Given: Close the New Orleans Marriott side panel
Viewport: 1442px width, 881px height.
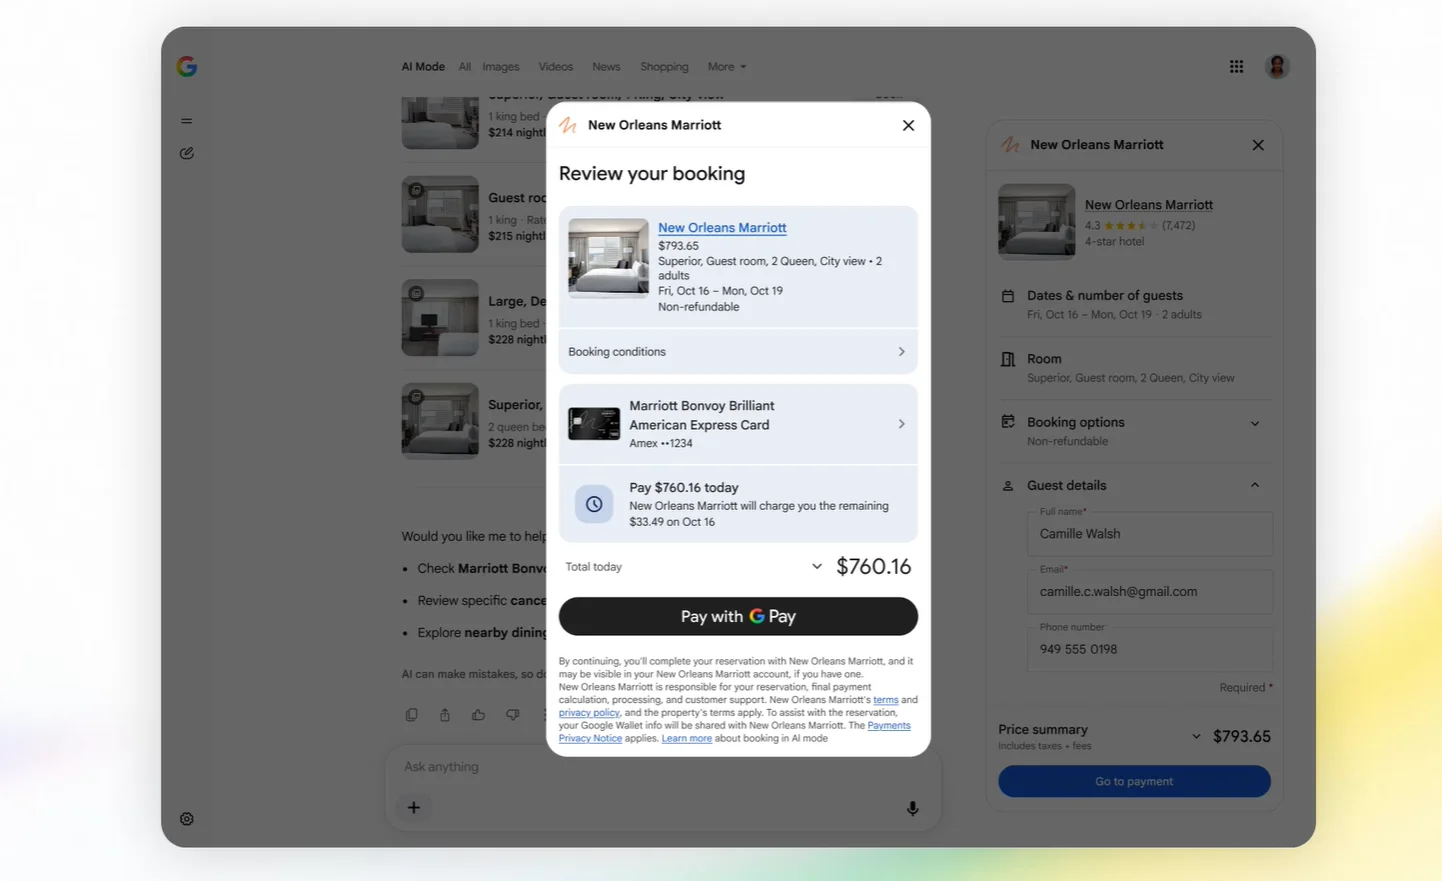Looking at the screenshot, I should (1258, 145).
